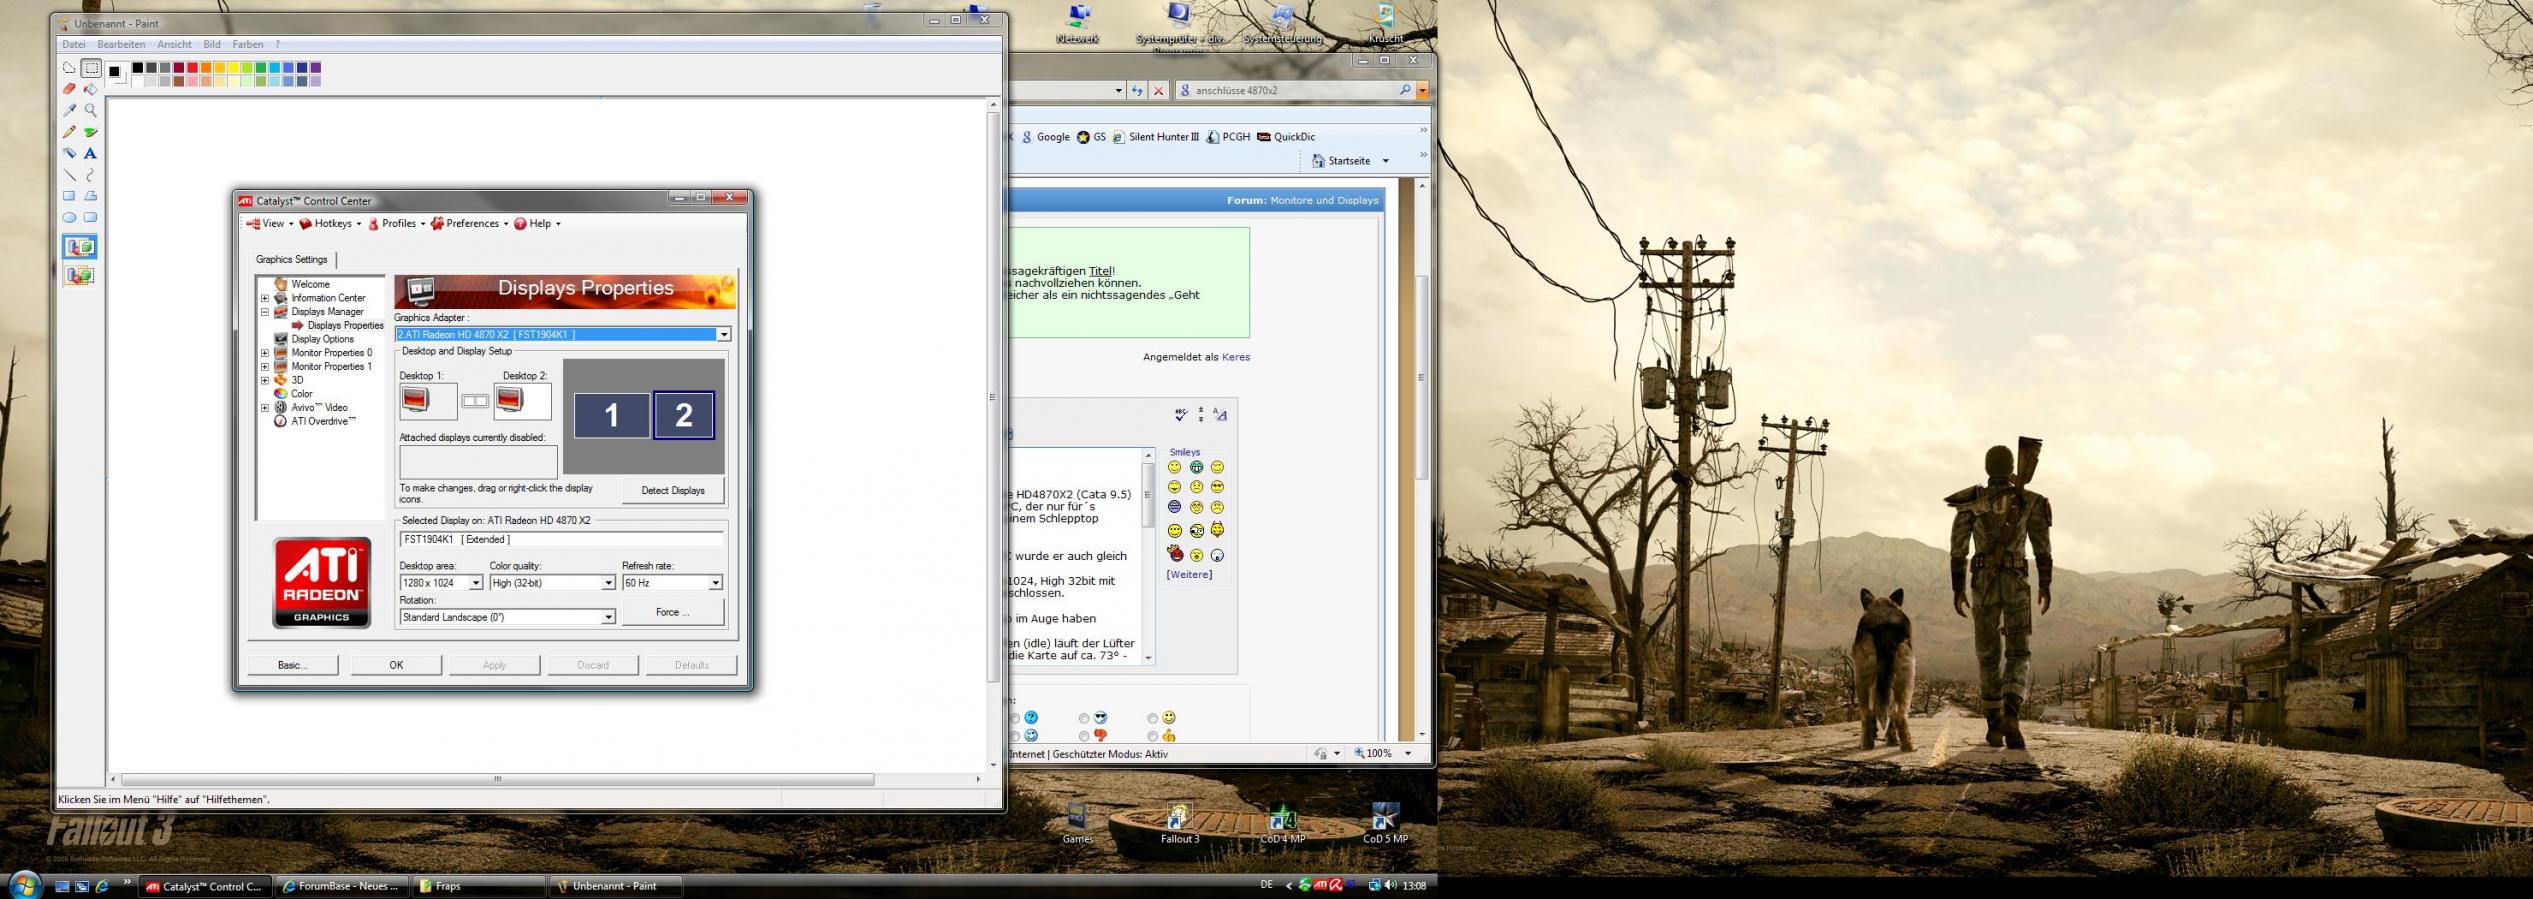Select the blue question-mark post icon radio

[x=1015, y=718]
